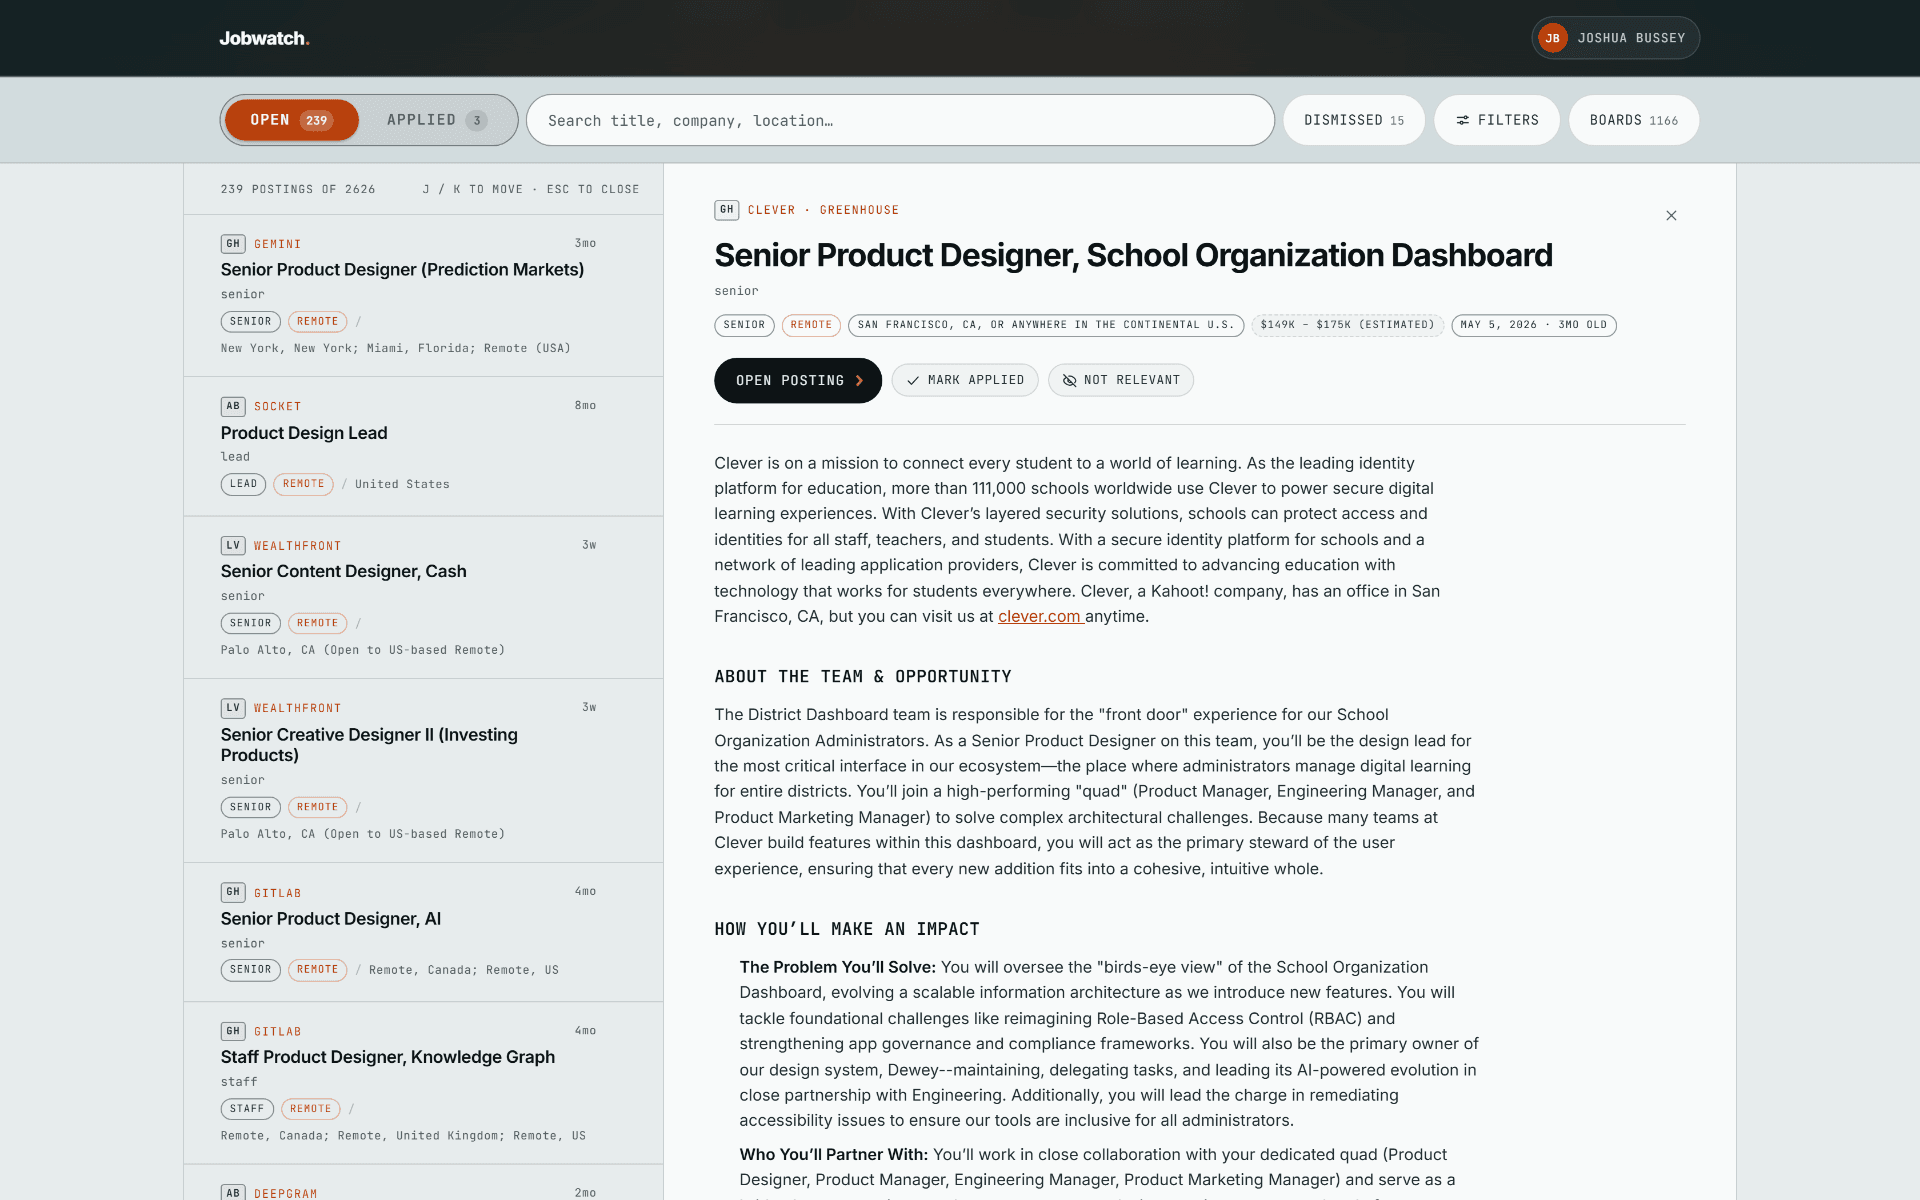Click the Jobwatch logo
This screenshot has width=1920, height=1200.
coord(264,38)
